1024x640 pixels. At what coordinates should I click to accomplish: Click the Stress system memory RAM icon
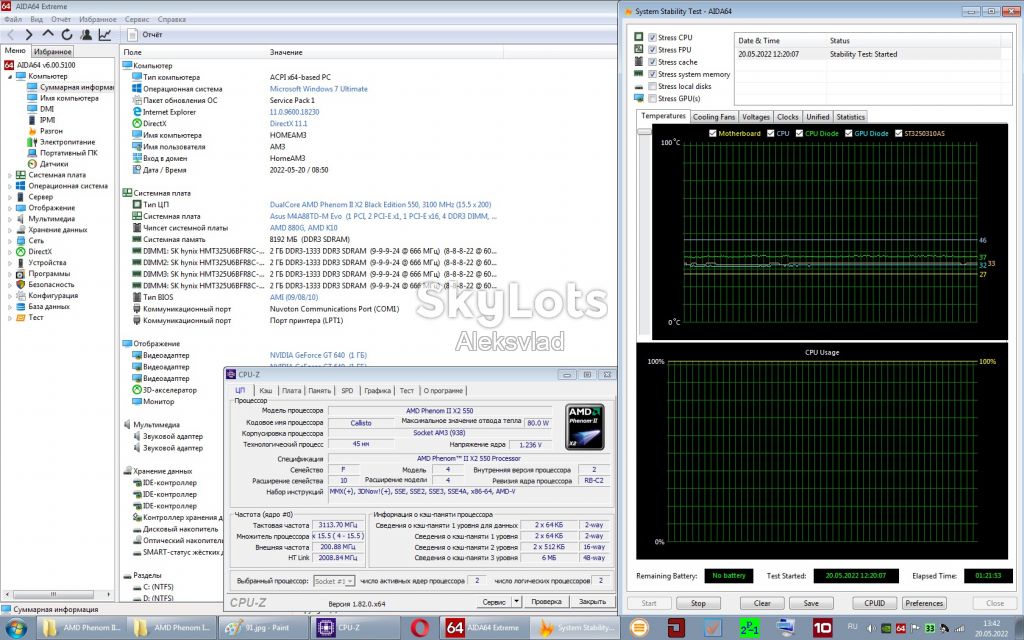(639, 74)
